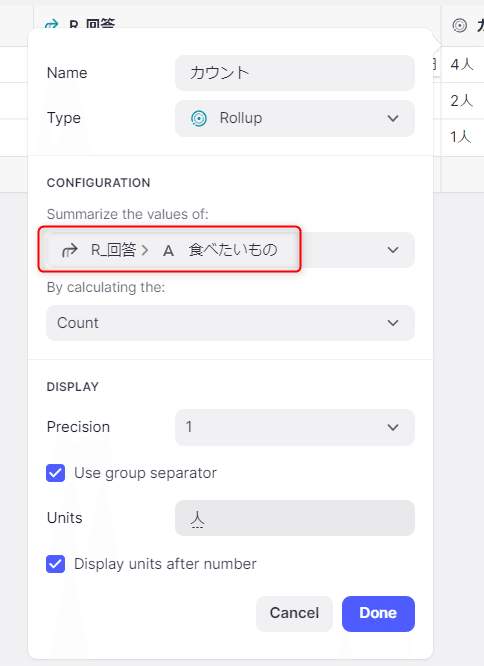Click the Rollup type icon in the Type field
The width and height of the screenshot is (484, 666).
(199, 118)
